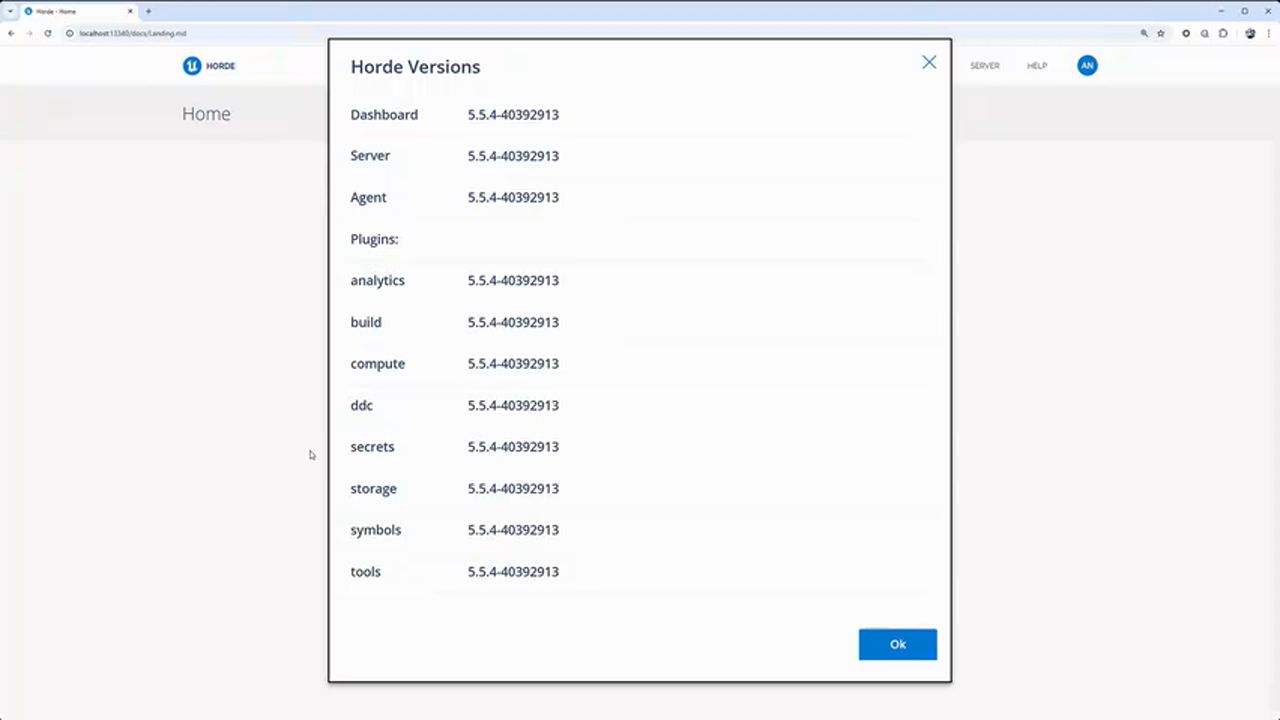Click the Home page heading
Viewport: 1280px width, 720px height.
pyautogui.click(x=206, y=113)
